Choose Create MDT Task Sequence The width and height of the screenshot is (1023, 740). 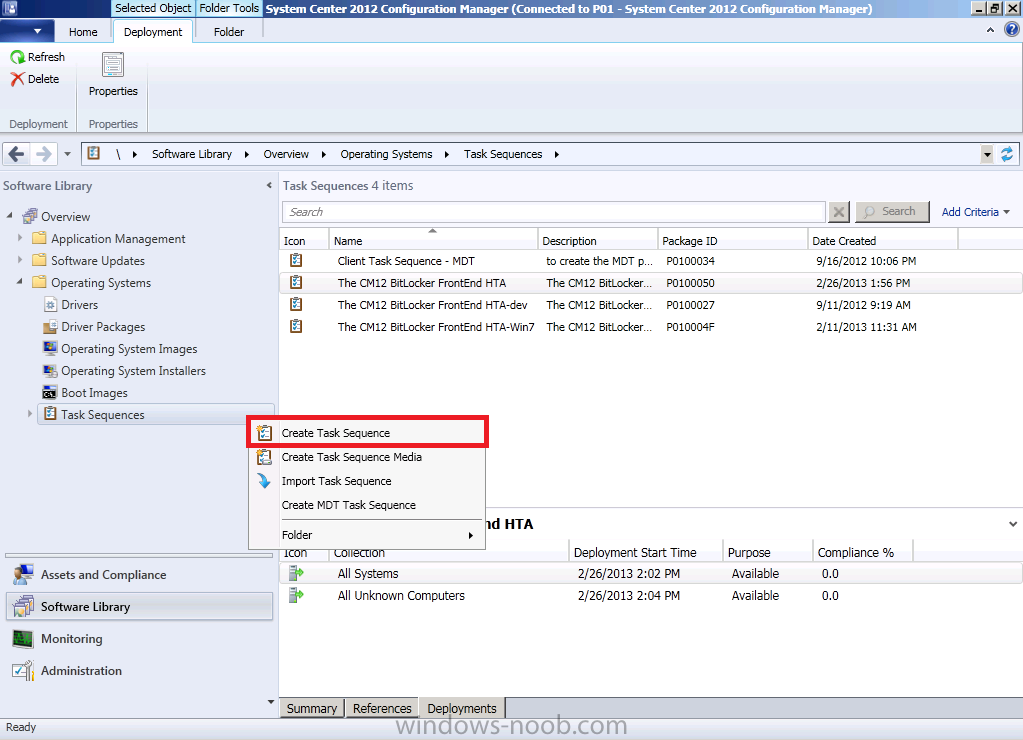point(367,505)
